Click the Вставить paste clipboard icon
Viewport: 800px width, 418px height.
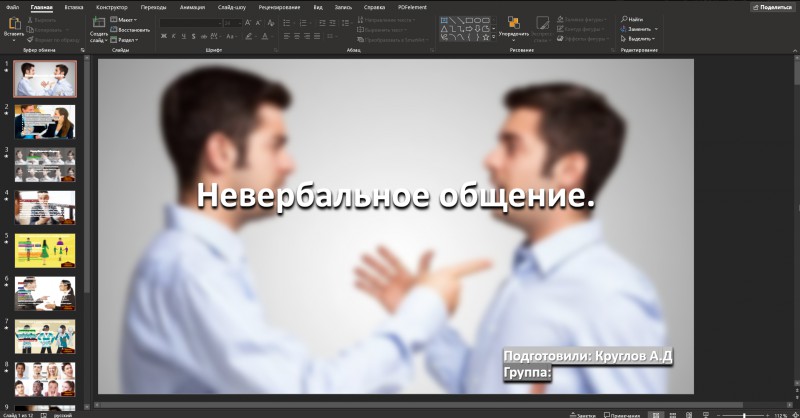[x=14, y=23]
